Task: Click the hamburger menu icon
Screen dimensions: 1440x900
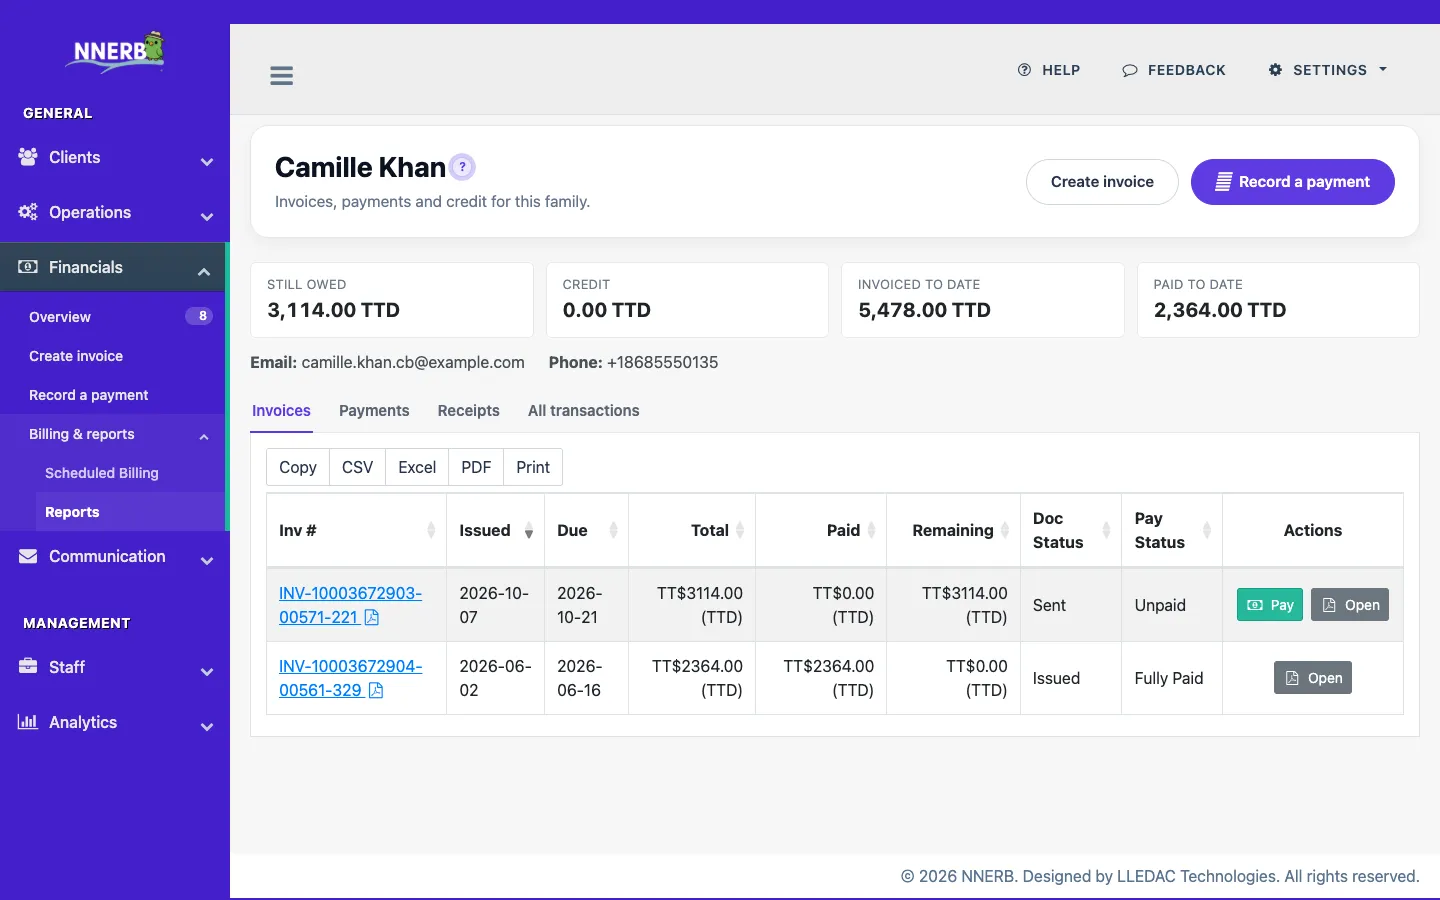Action: [x=282, y=76]
